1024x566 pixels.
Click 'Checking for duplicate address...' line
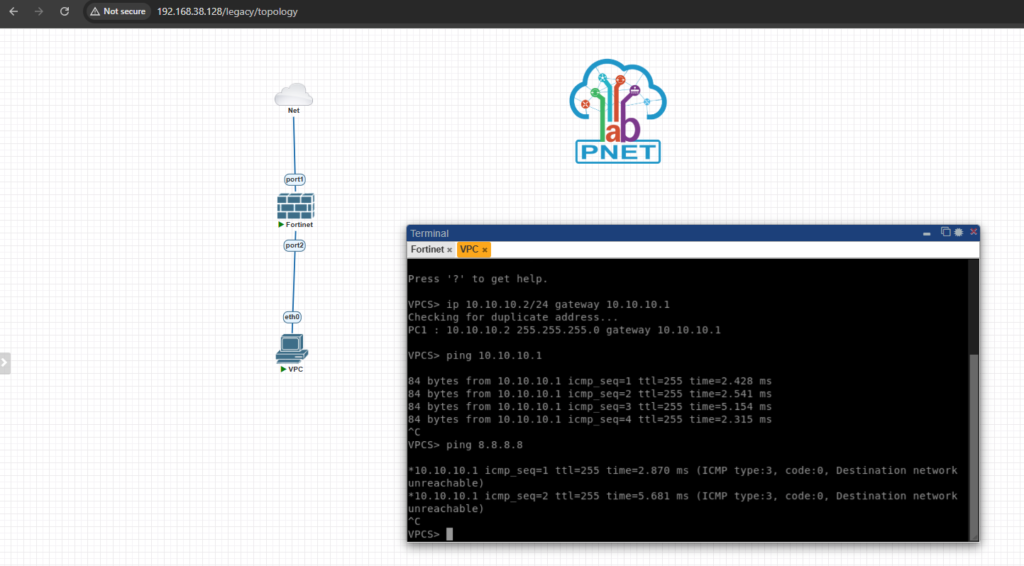click(x=513, y=317)
